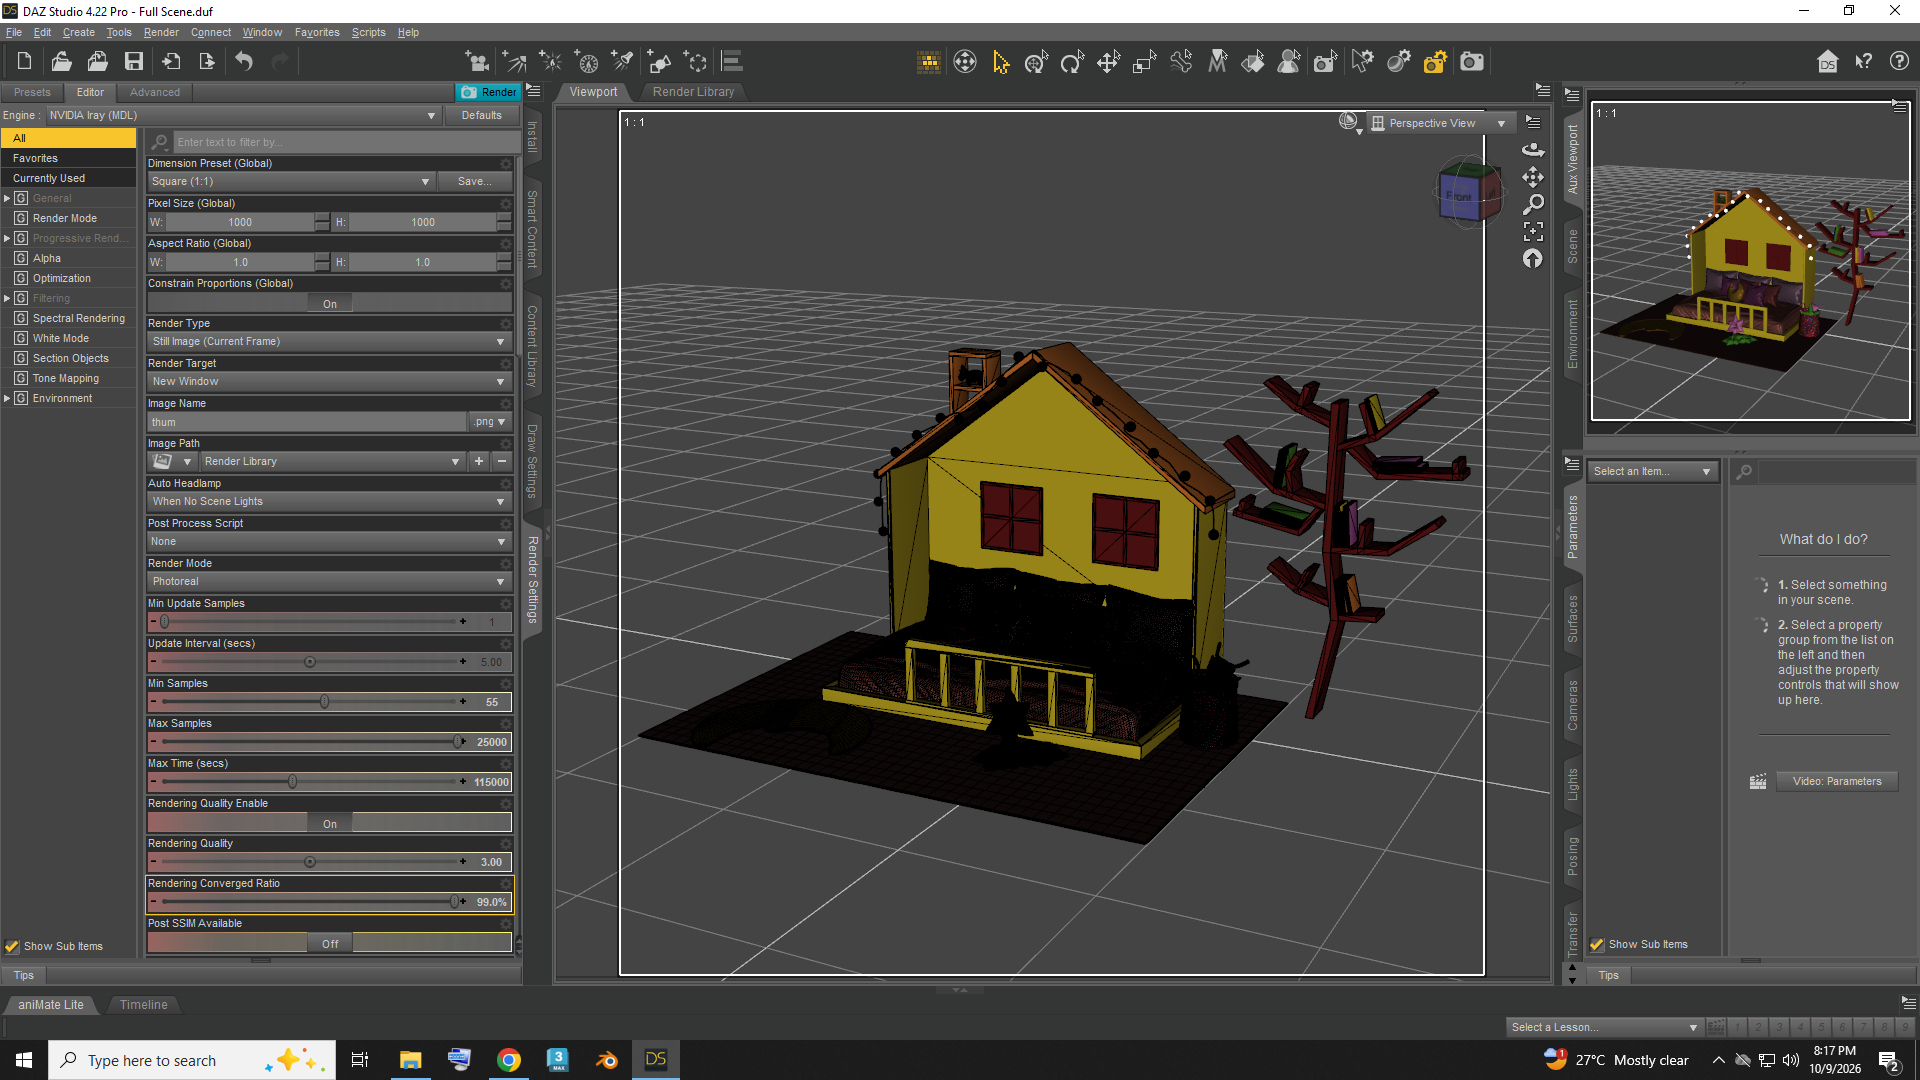1920x1080 pixels.
Task: Select the Node Selection arrow tool
Action: point(1001,62)
